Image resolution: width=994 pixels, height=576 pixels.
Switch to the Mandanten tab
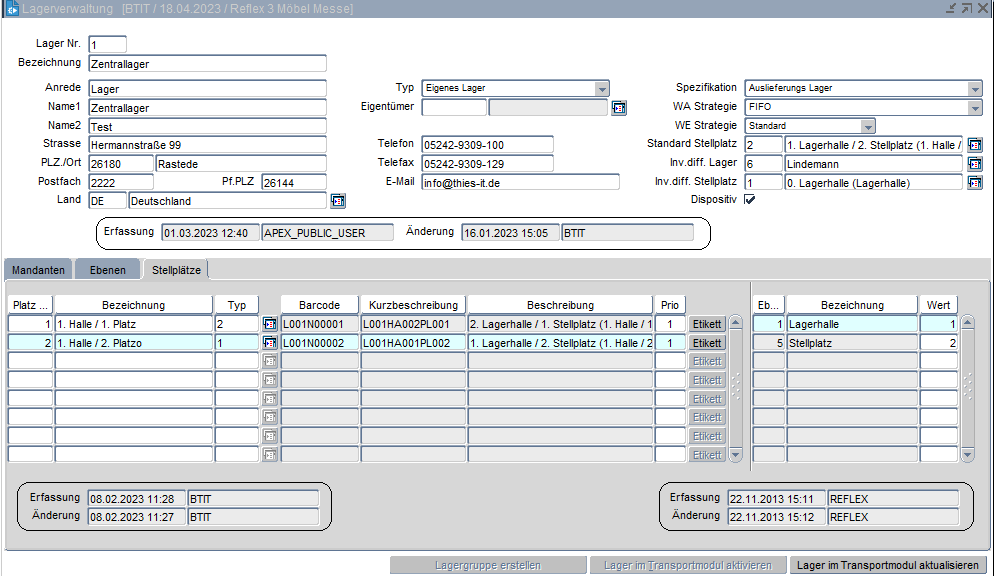pyautogui.click(x=39, y=270)
